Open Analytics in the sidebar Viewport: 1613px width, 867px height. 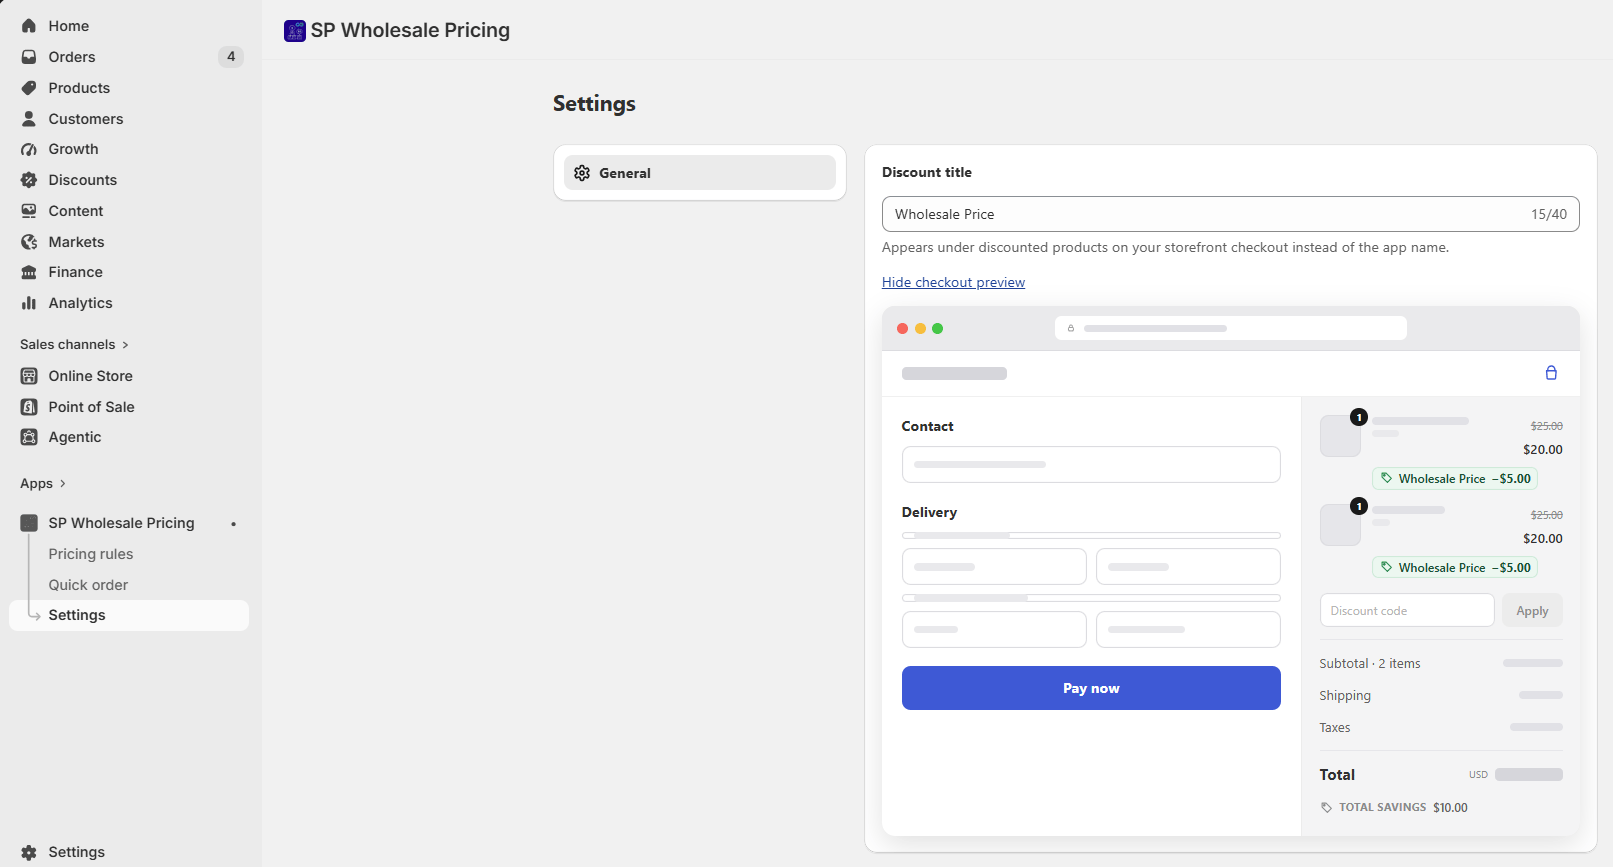tap(129, 303)
